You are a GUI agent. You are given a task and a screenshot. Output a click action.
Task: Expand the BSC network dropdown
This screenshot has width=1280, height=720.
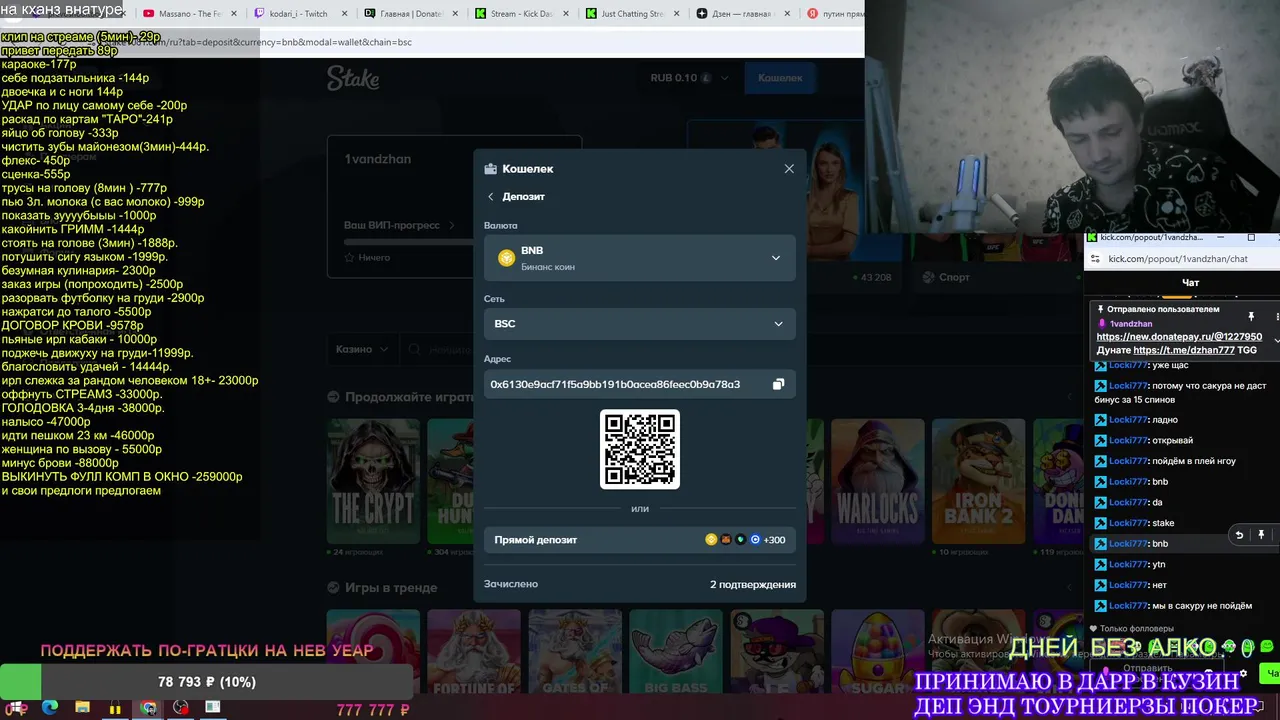tap(640, 324)
